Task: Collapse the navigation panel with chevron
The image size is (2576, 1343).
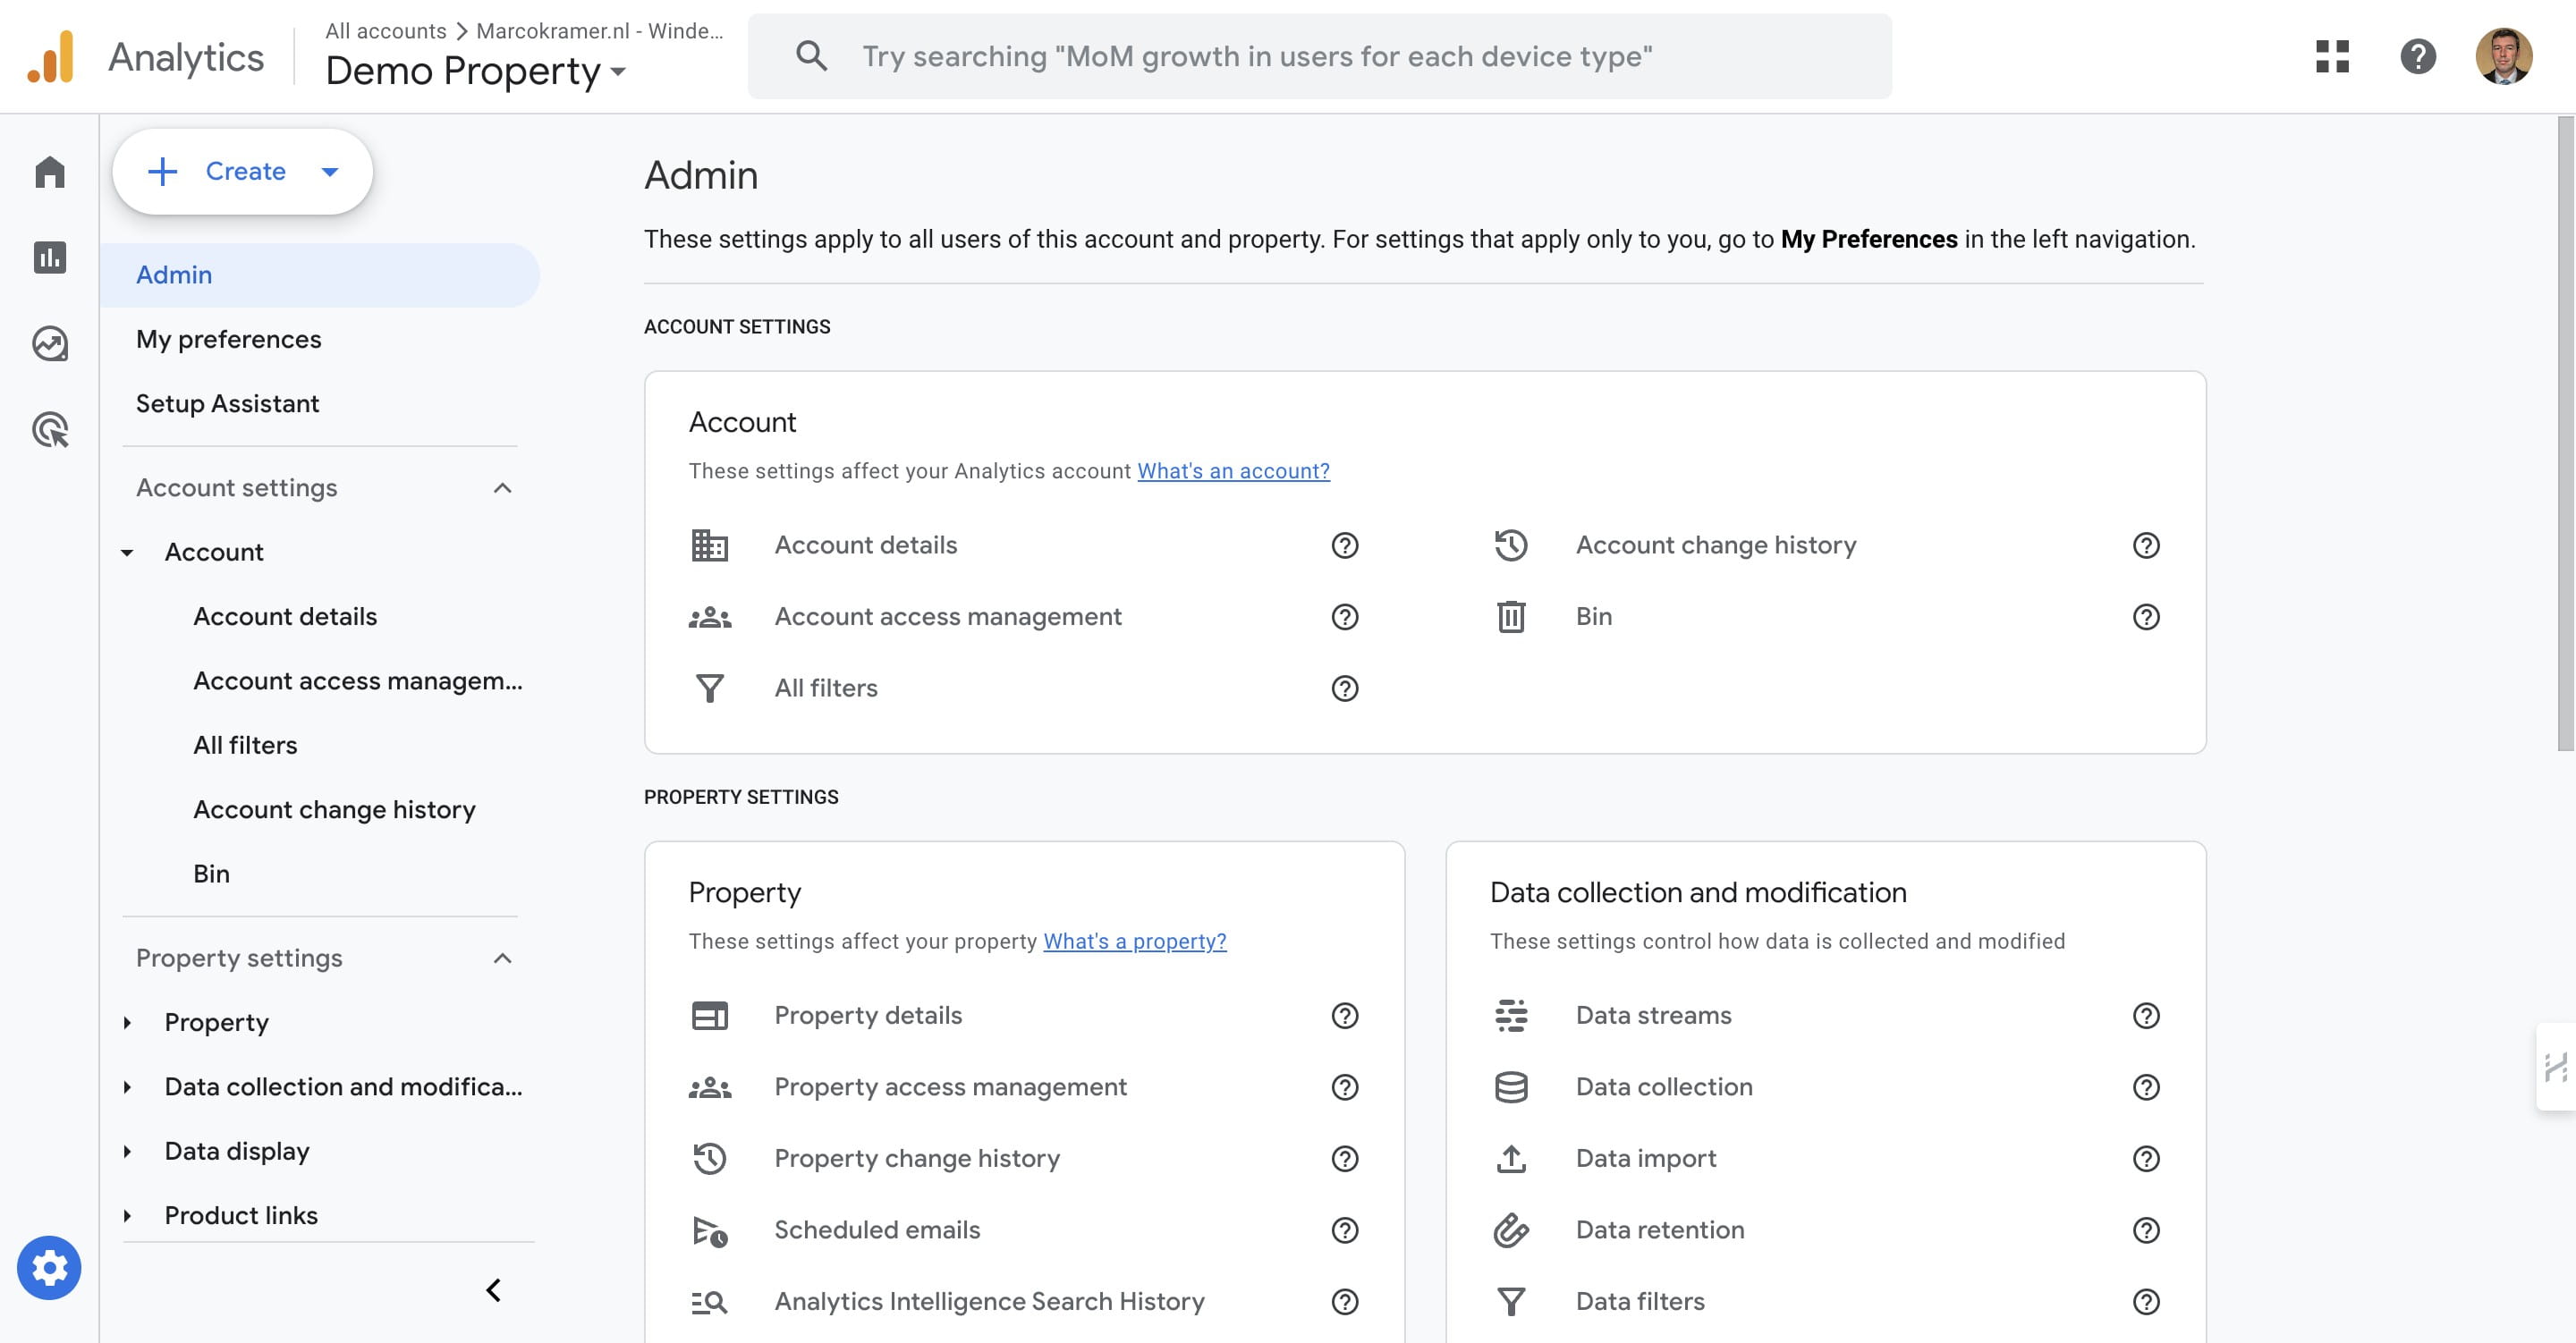Action: (x=493, y=1290)
